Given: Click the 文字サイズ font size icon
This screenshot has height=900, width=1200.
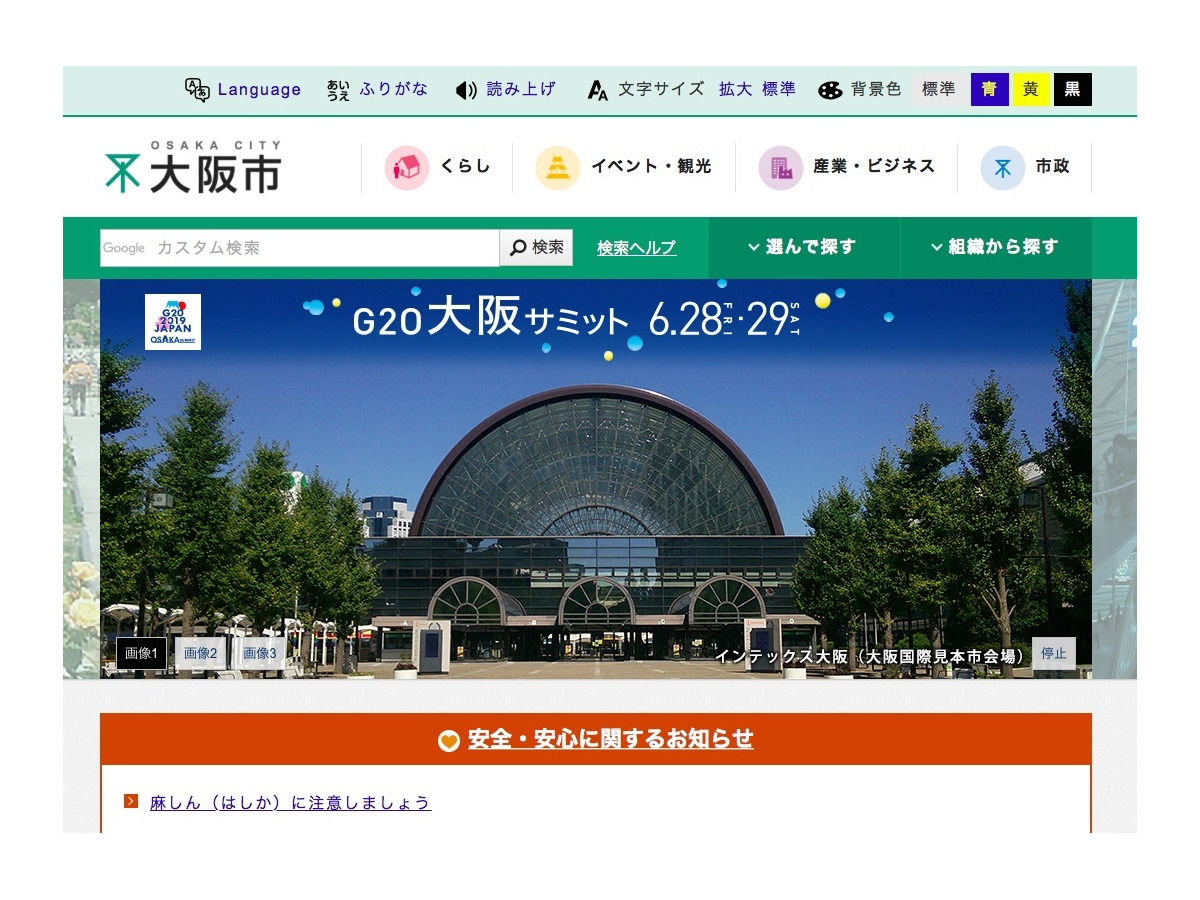Looking at the screenshot, I should tap(597, 89).
